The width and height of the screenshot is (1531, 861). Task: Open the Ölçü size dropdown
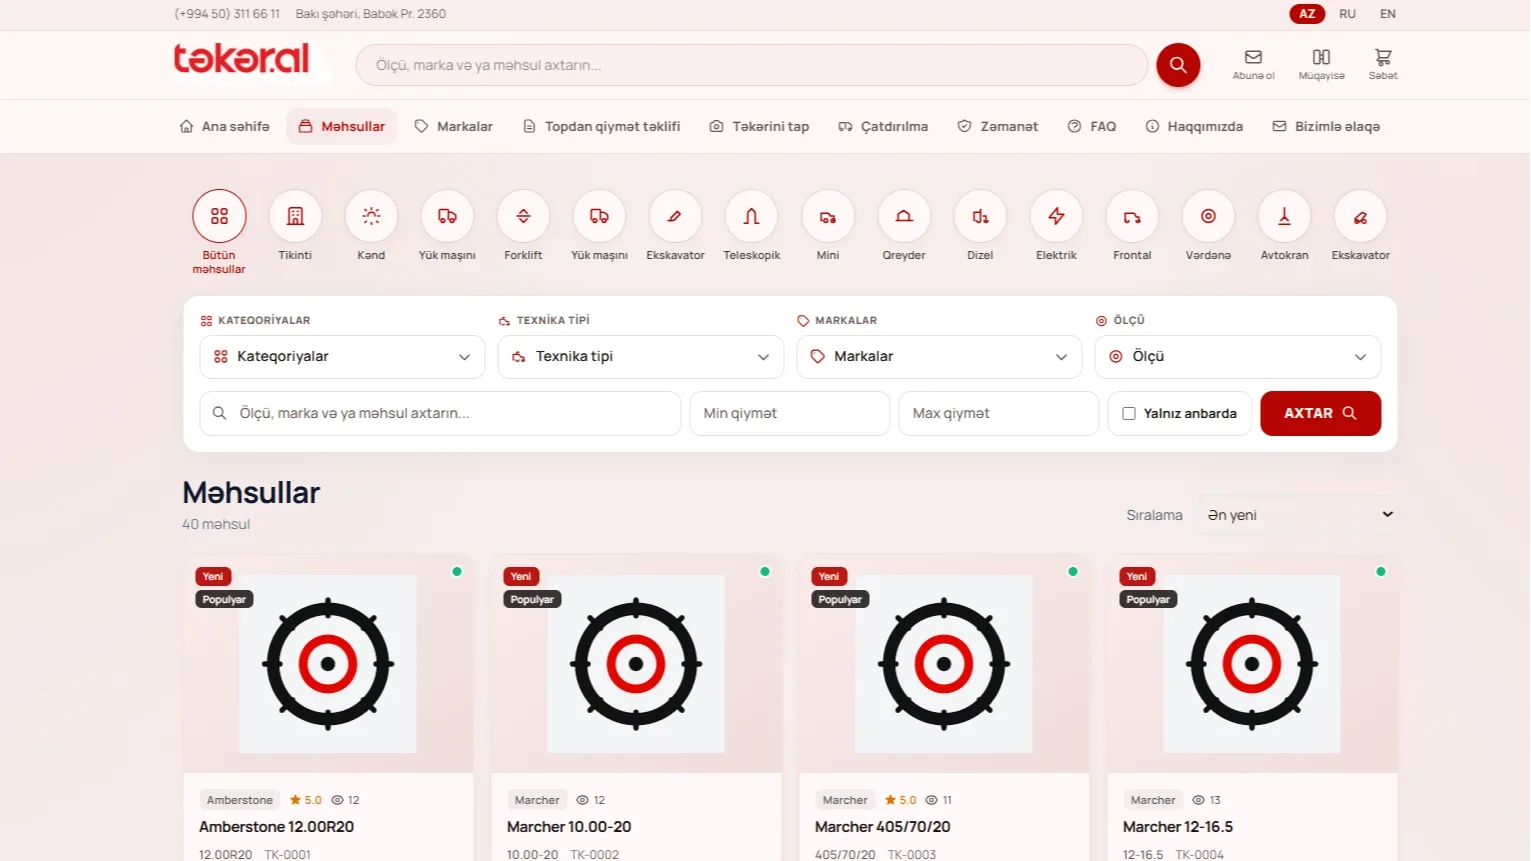pyautogui.click(x=1238, y=357)
